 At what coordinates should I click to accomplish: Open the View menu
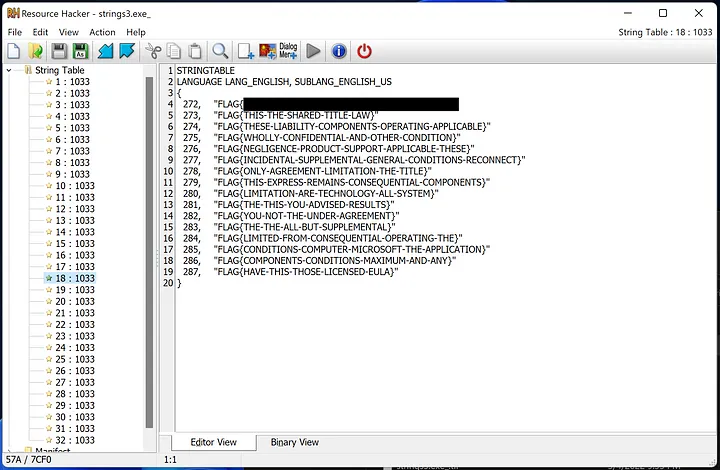tap(68, 32)
